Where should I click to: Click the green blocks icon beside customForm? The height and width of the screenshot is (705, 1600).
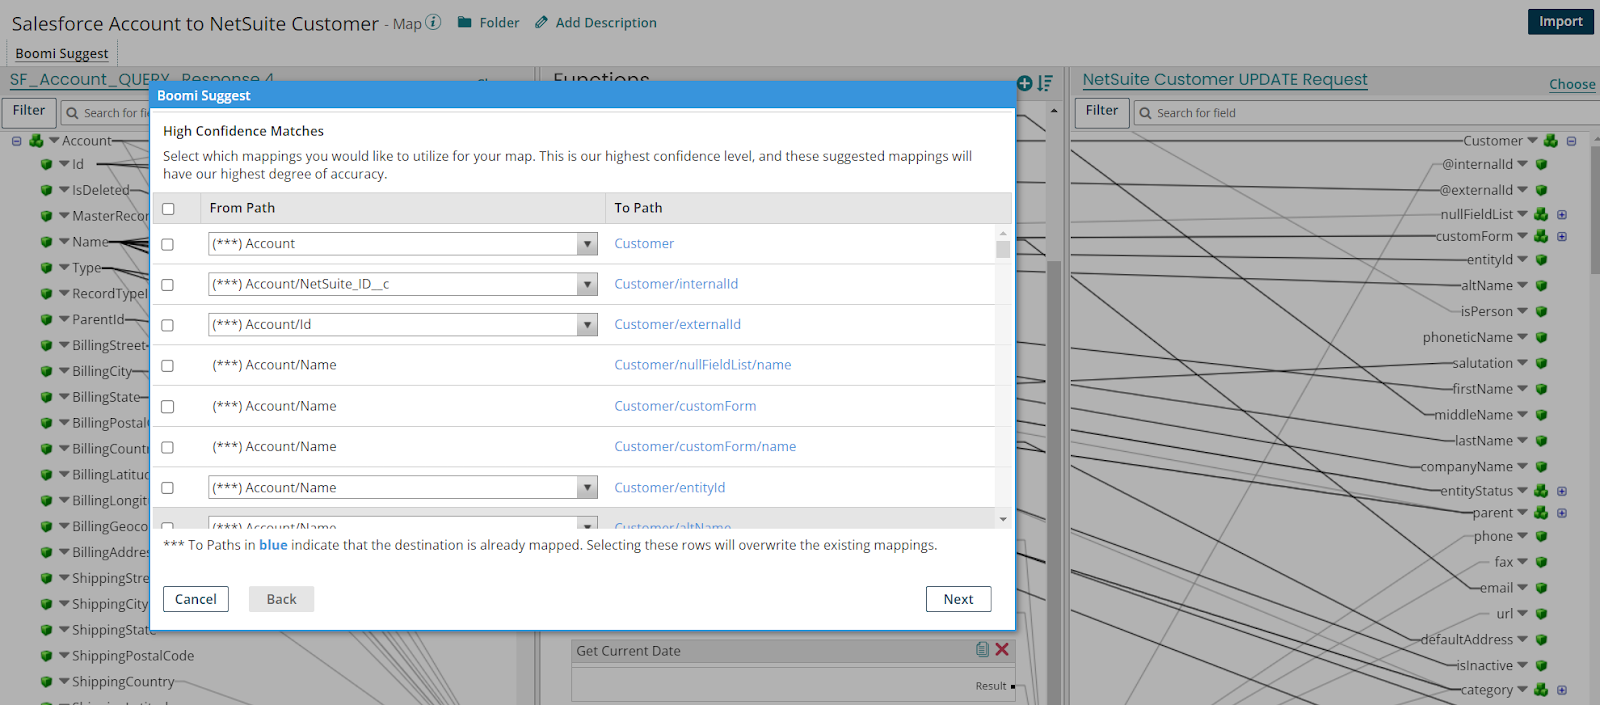(1541, 236)
